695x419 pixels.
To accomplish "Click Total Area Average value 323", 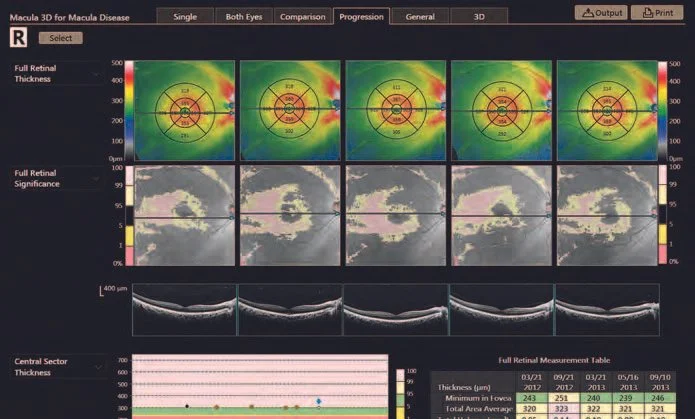I will (562, 408).
